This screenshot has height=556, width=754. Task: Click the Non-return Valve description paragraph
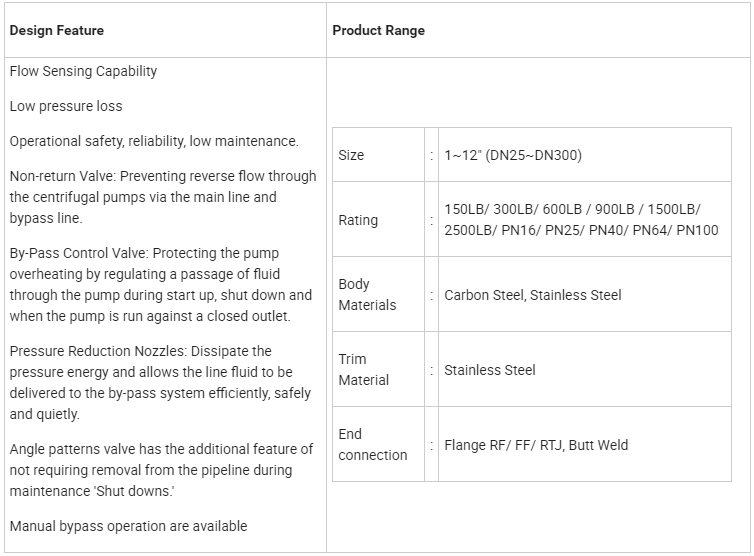click(163, 197)
